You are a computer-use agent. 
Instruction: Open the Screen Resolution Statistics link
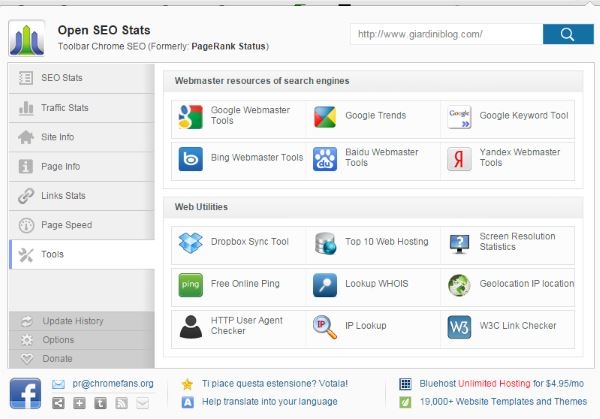tap(517, 241)
